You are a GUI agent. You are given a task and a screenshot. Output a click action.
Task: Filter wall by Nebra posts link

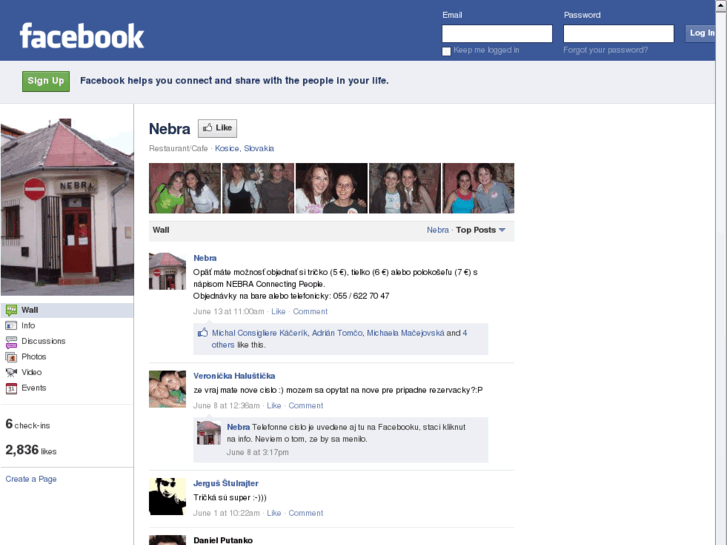point(438,230)
